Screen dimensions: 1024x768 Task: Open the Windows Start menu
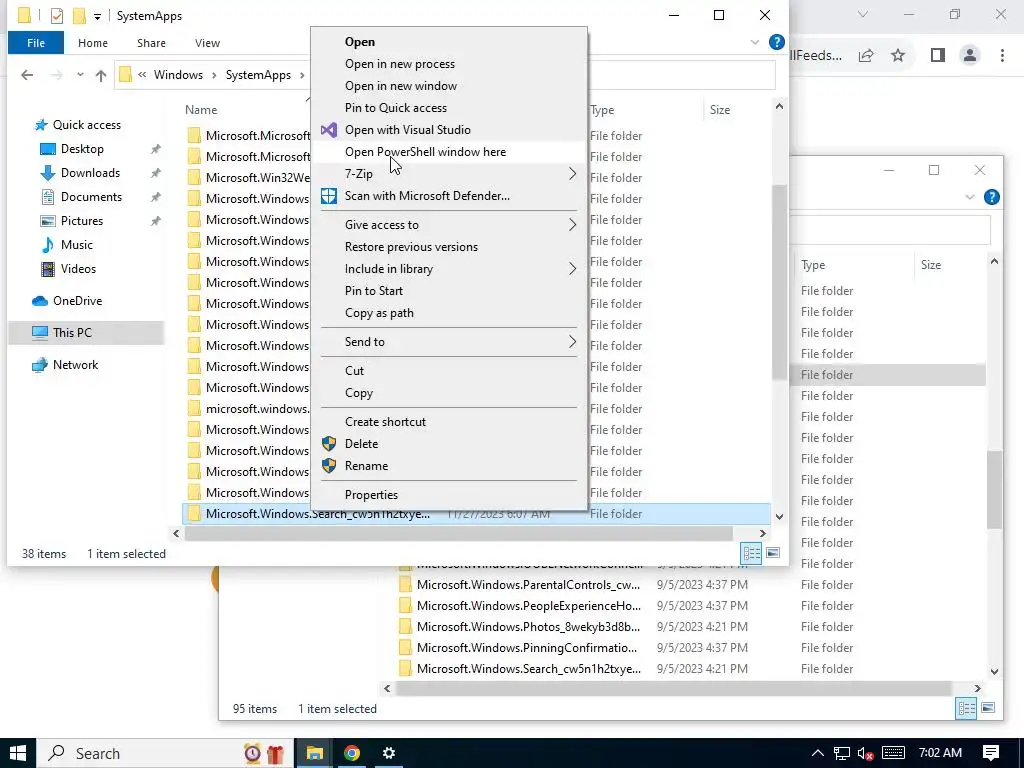point(18,753)
